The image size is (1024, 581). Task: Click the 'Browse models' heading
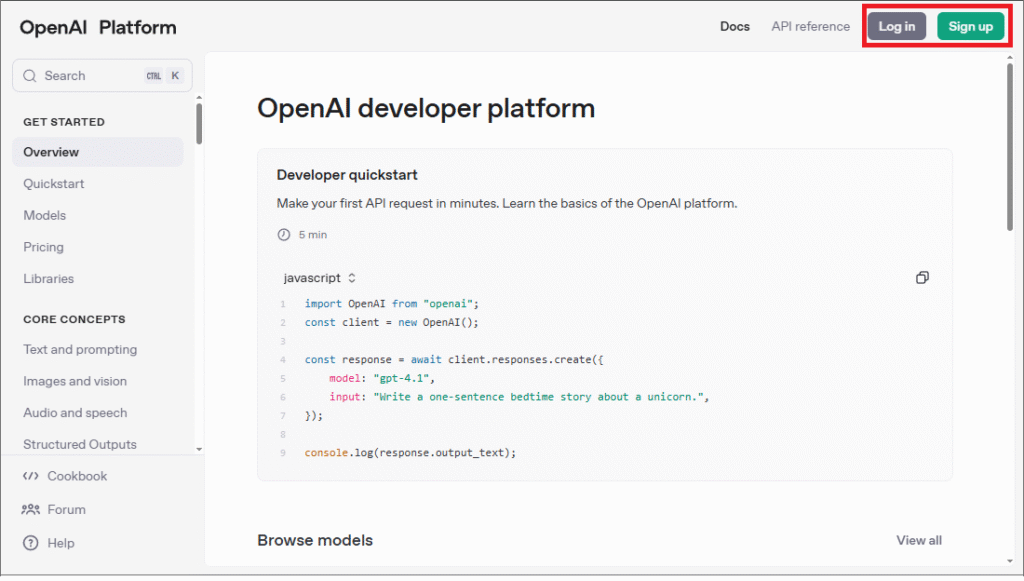[315, 541]
